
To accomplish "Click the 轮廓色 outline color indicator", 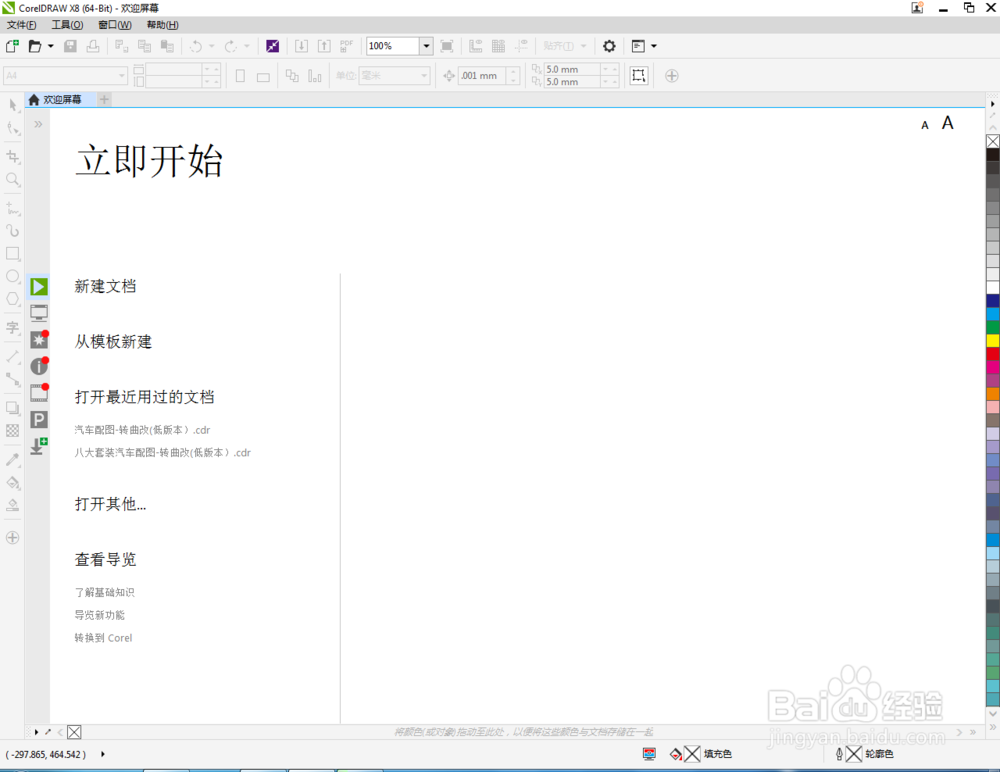I will click(x=864, y=754).
